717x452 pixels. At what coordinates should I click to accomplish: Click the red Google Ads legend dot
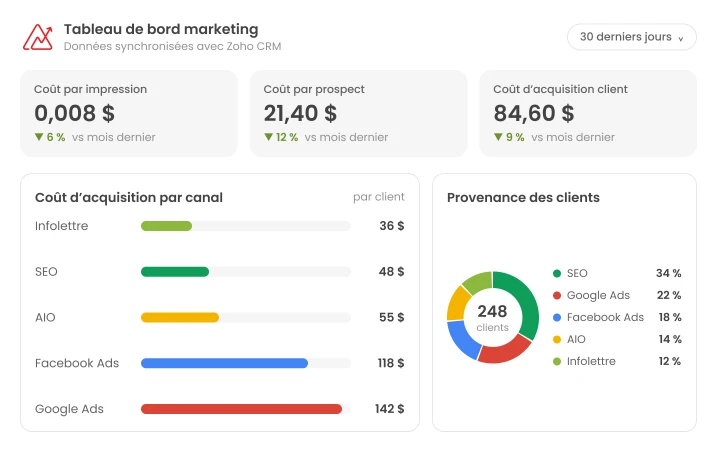click(556, 296)
